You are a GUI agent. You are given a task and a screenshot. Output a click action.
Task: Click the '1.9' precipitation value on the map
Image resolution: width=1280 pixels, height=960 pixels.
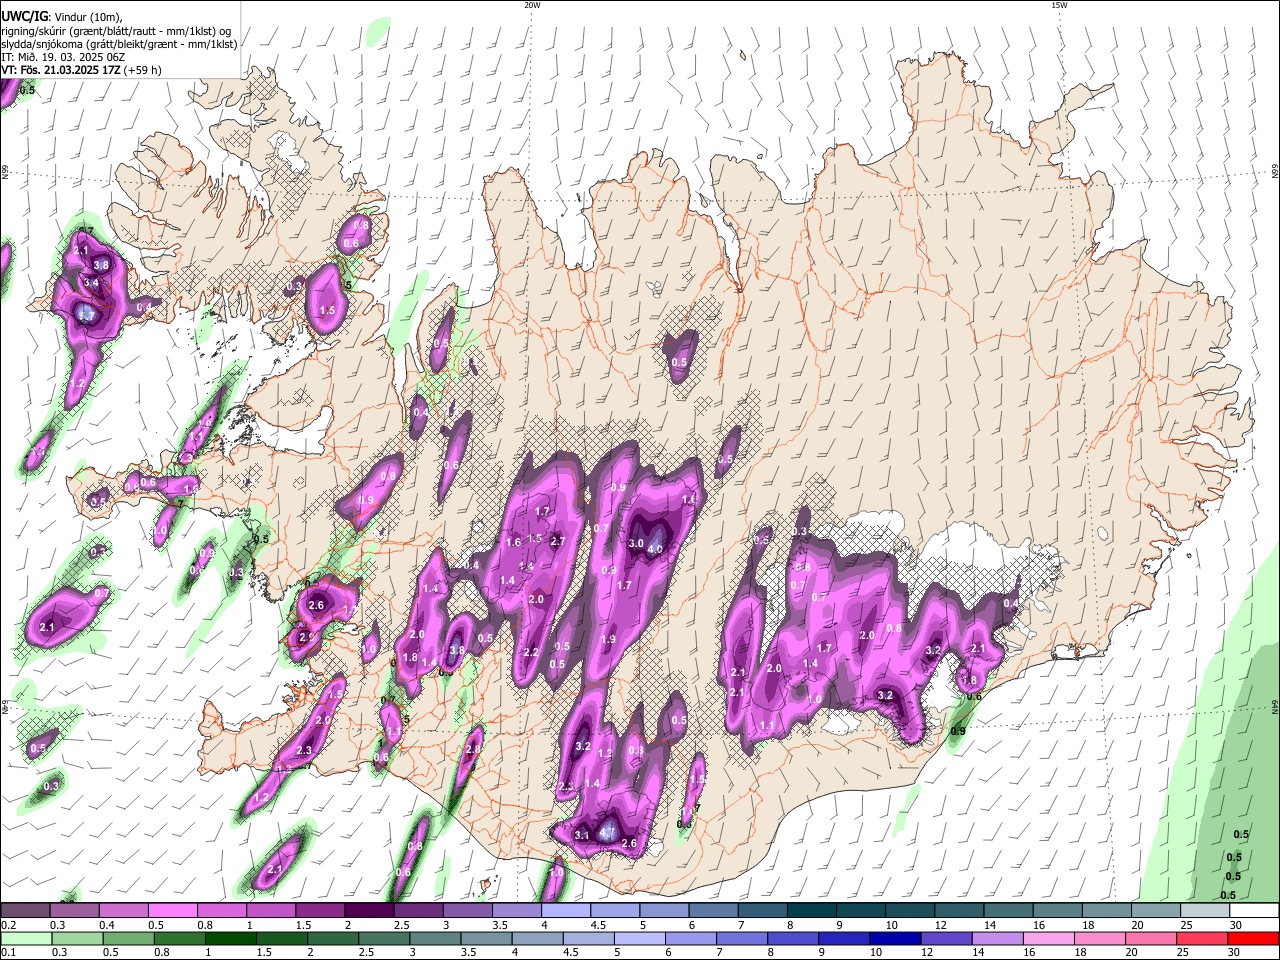click(608, 640)
